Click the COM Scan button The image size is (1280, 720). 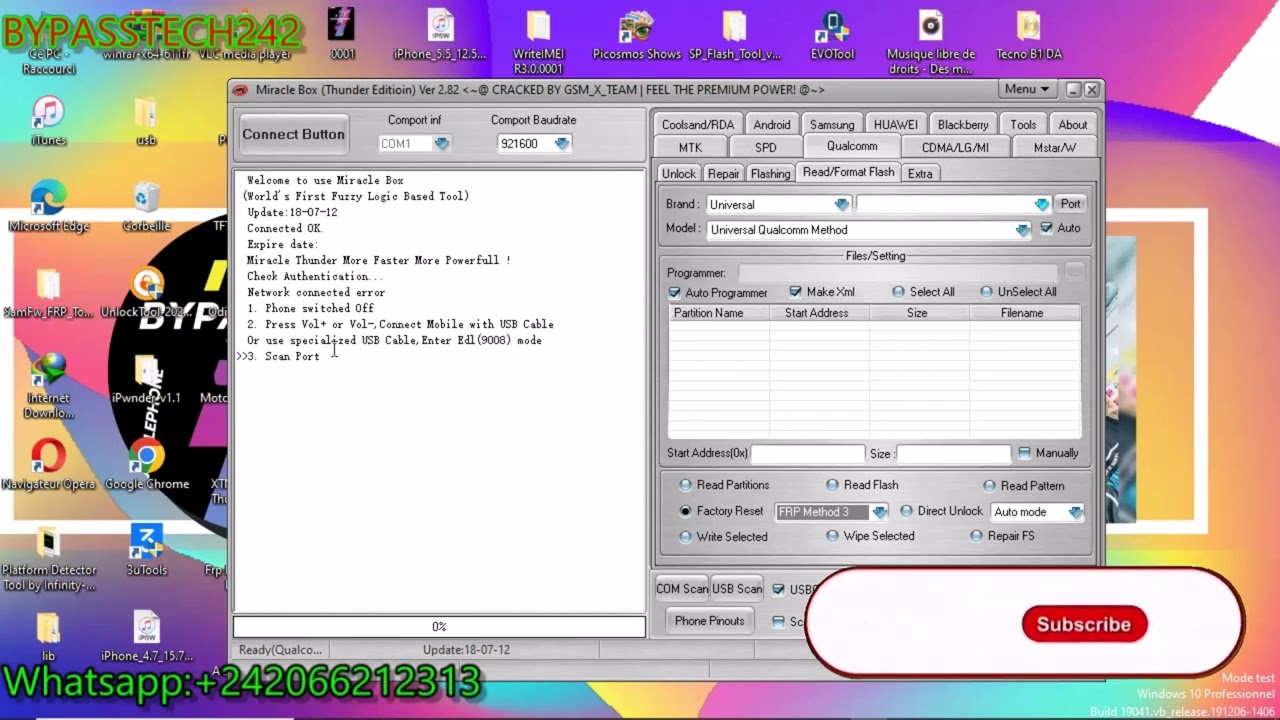(x=682, y=589)
